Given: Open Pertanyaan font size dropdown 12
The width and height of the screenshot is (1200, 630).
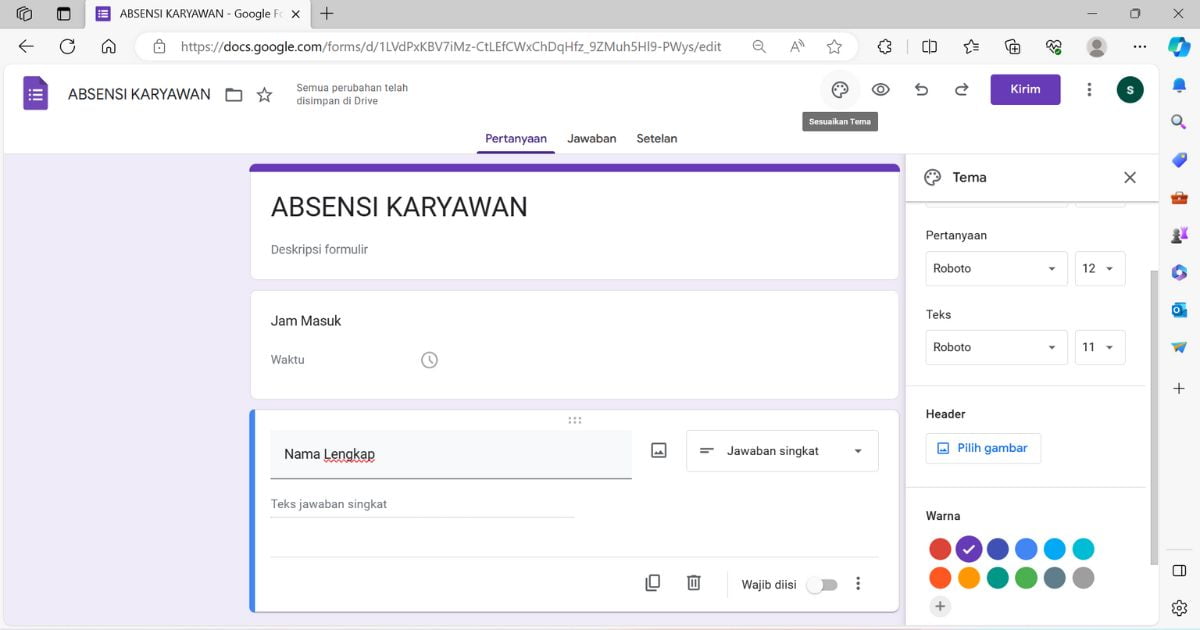Looking at the screenshot, I should [1100, 268].
